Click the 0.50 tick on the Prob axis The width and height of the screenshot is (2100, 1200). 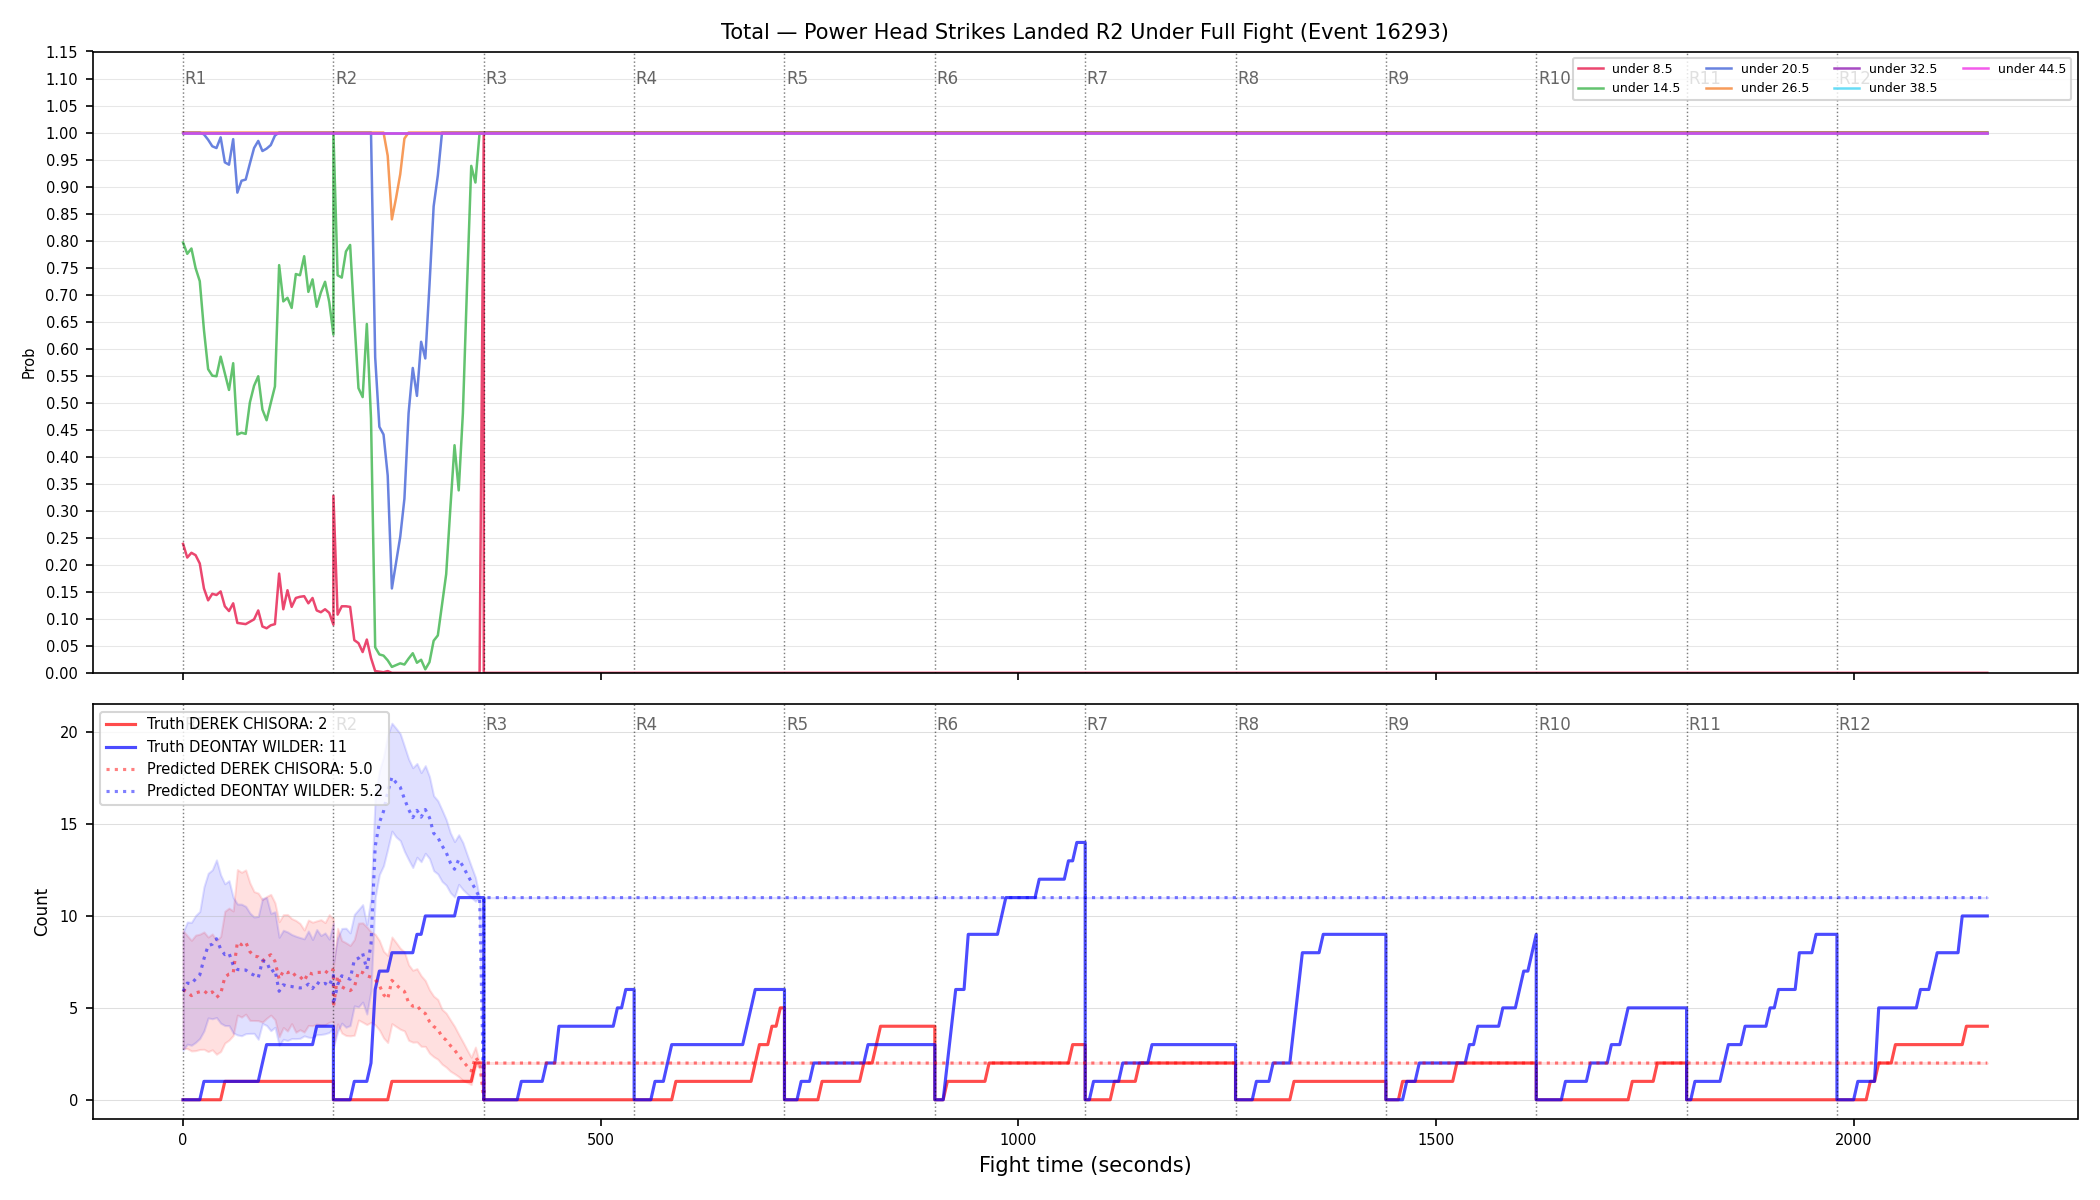pyautogui.click(x=62, y=403)
